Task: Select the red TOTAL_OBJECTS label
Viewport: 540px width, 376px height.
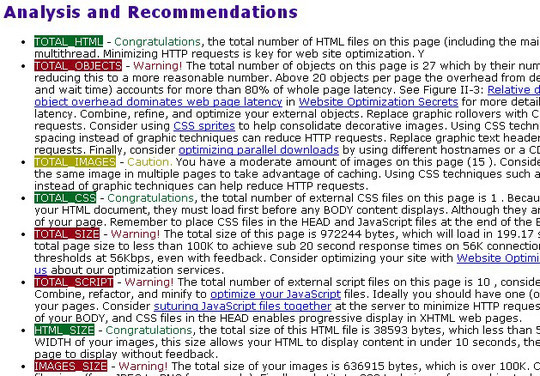Action: pos(78,66)
